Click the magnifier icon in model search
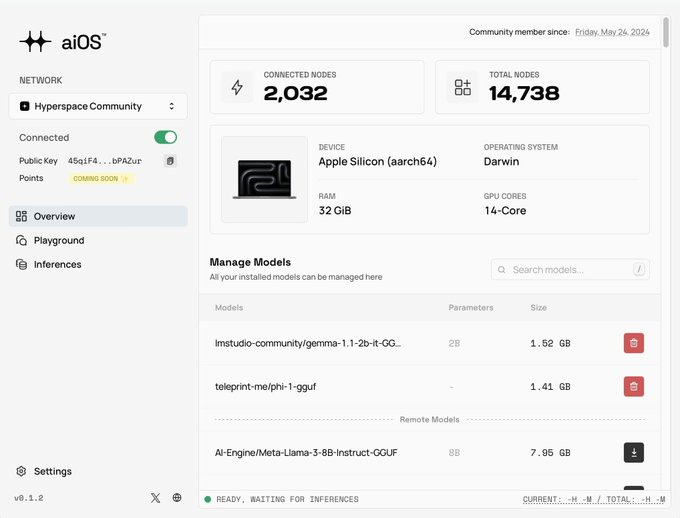This screenshot has width=680, height=518. 502,269
